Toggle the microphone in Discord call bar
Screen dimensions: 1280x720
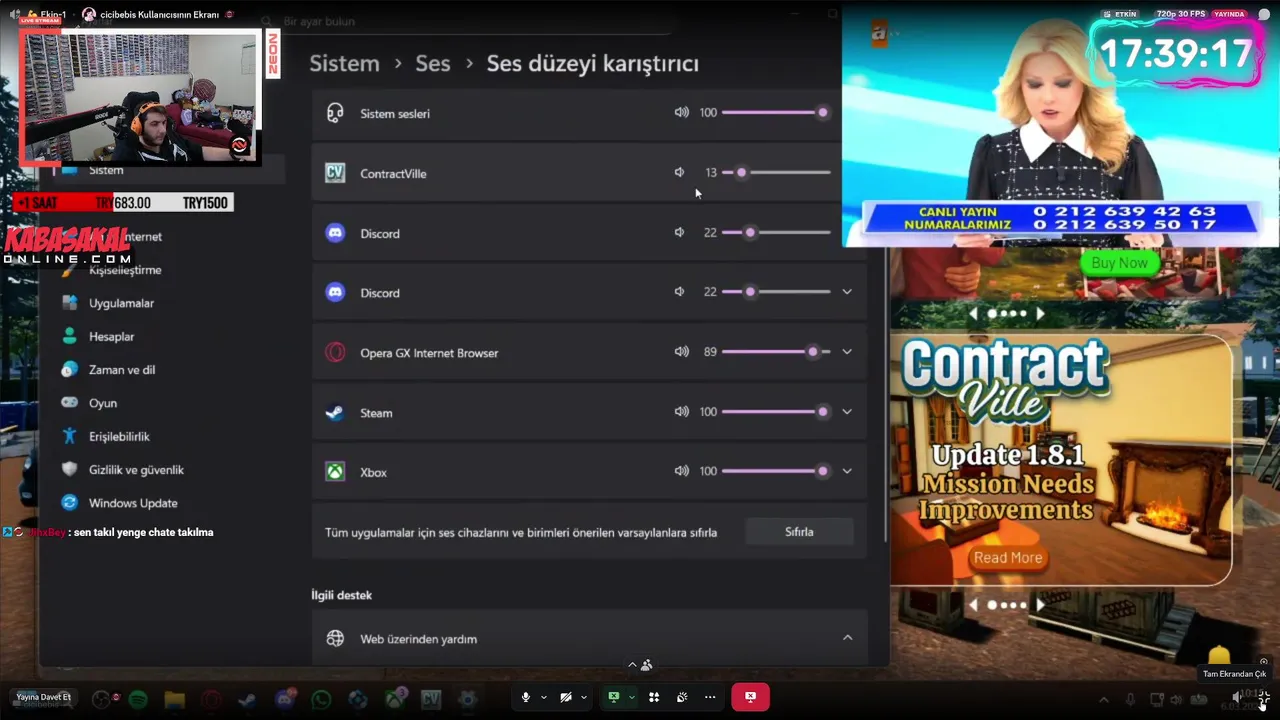pos(525,696)
